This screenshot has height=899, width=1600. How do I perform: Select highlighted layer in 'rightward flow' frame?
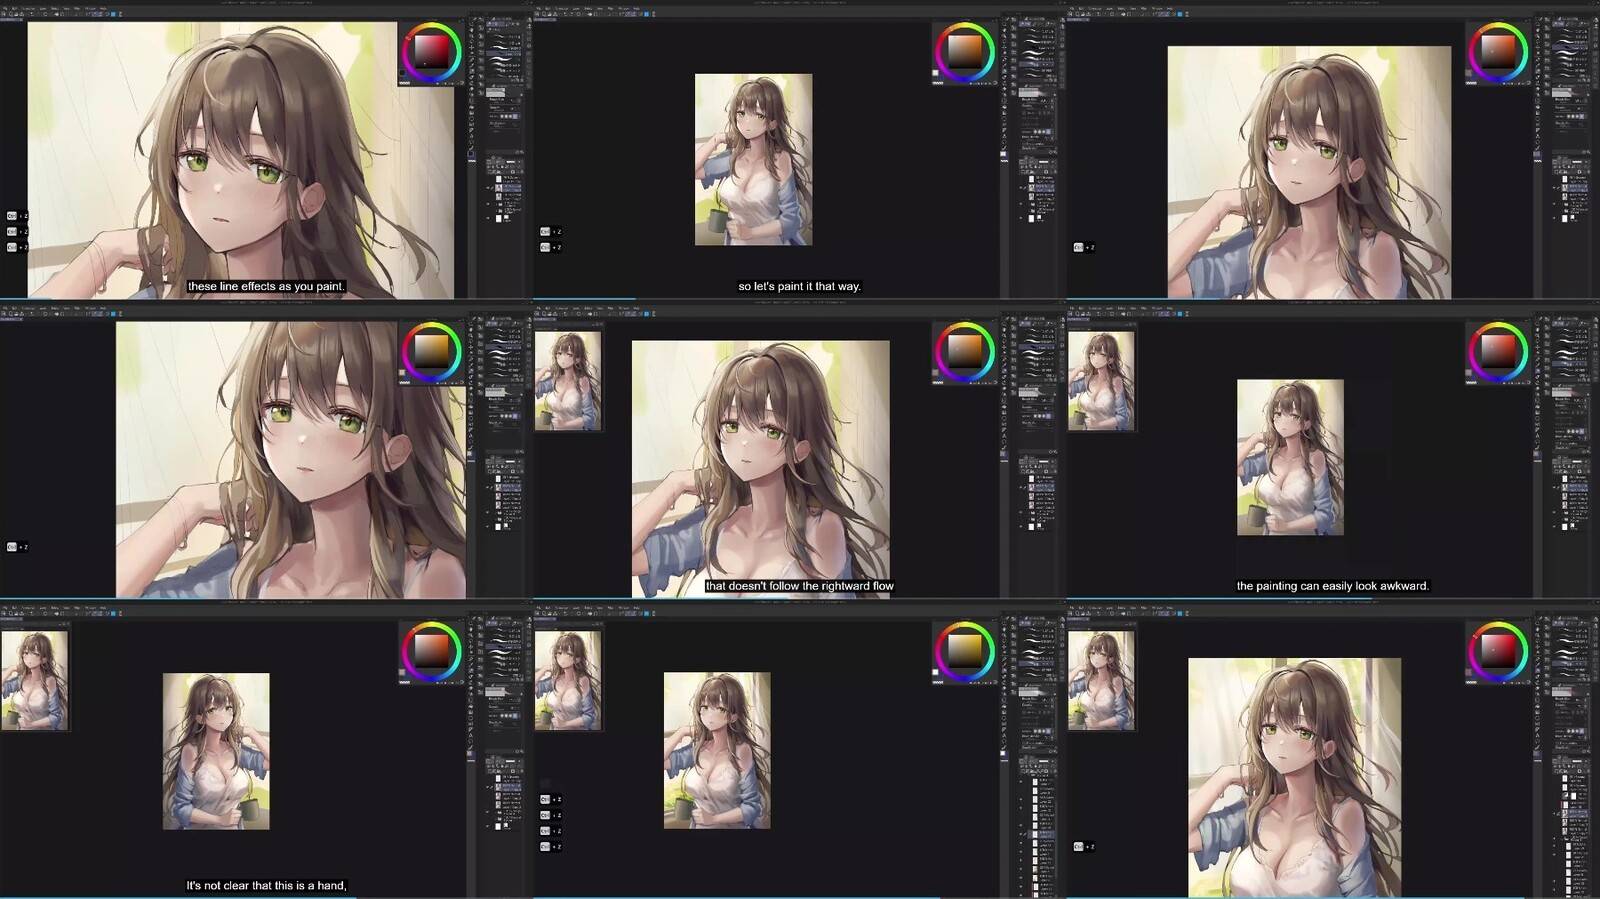pos(1041,487)
